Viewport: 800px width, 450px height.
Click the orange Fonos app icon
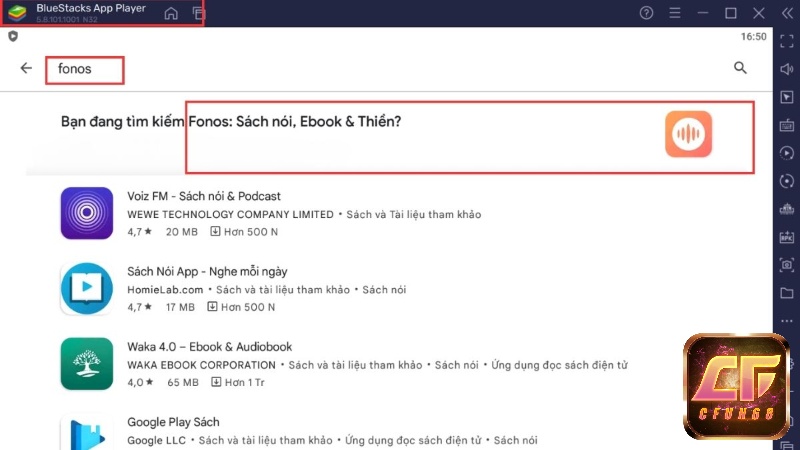pyautogui.click(x=688, y=134)
